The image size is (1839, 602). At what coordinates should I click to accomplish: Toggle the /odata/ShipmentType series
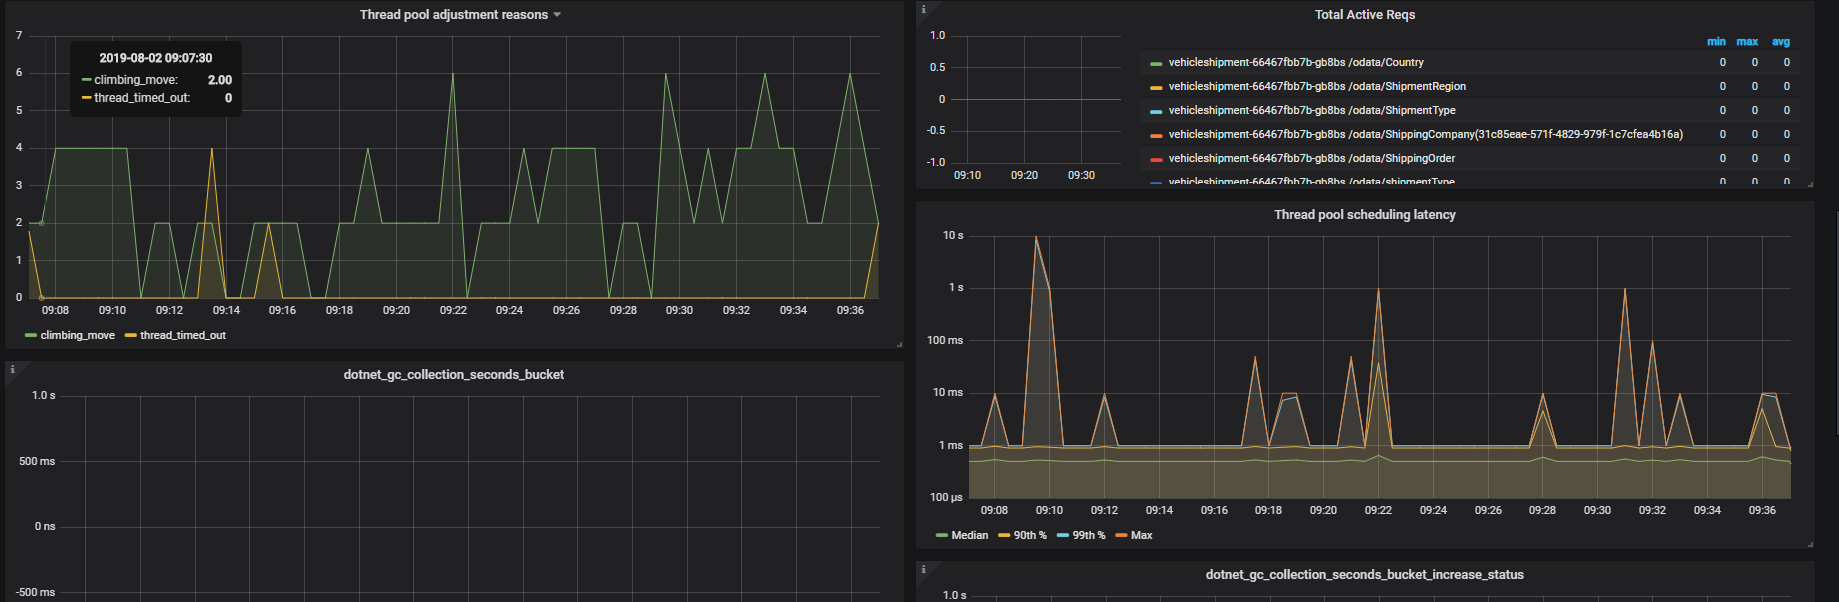pyautogui.click(x=1312, y=110)
